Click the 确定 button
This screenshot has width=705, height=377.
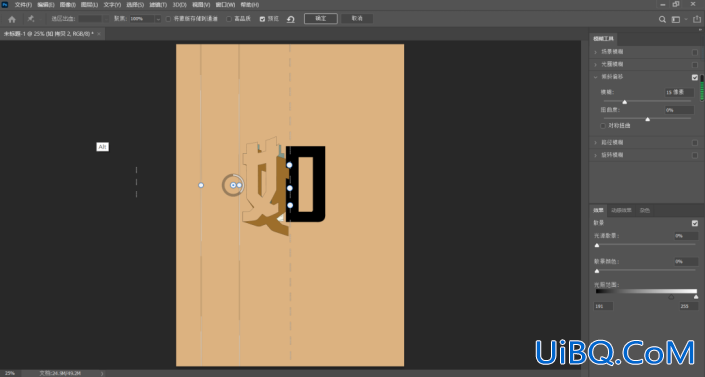(321, 18)
